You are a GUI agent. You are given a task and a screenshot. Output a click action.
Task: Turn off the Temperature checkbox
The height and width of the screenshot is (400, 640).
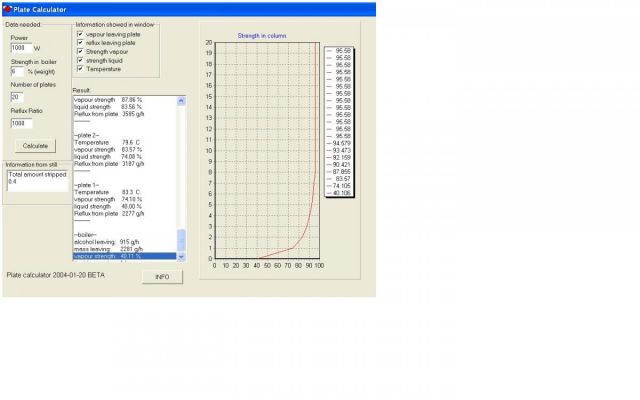pos(81,69)
